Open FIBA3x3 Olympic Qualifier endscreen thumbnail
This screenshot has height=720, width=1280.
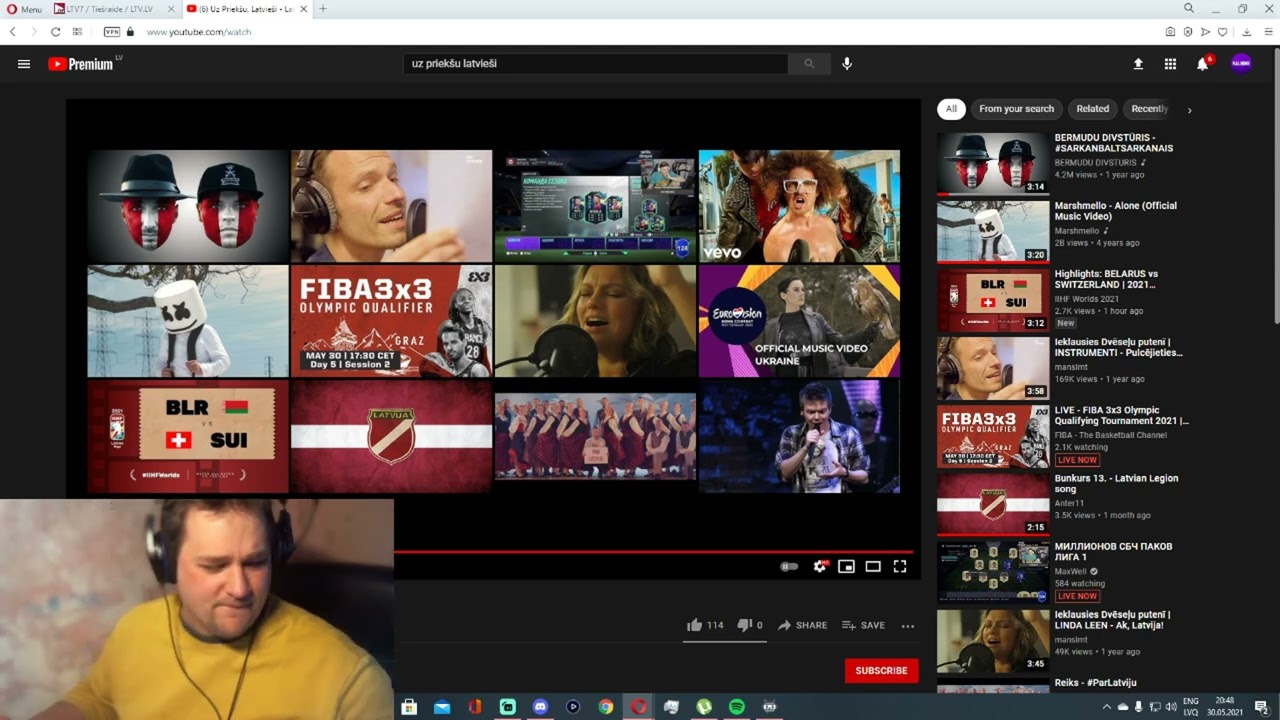391,321
